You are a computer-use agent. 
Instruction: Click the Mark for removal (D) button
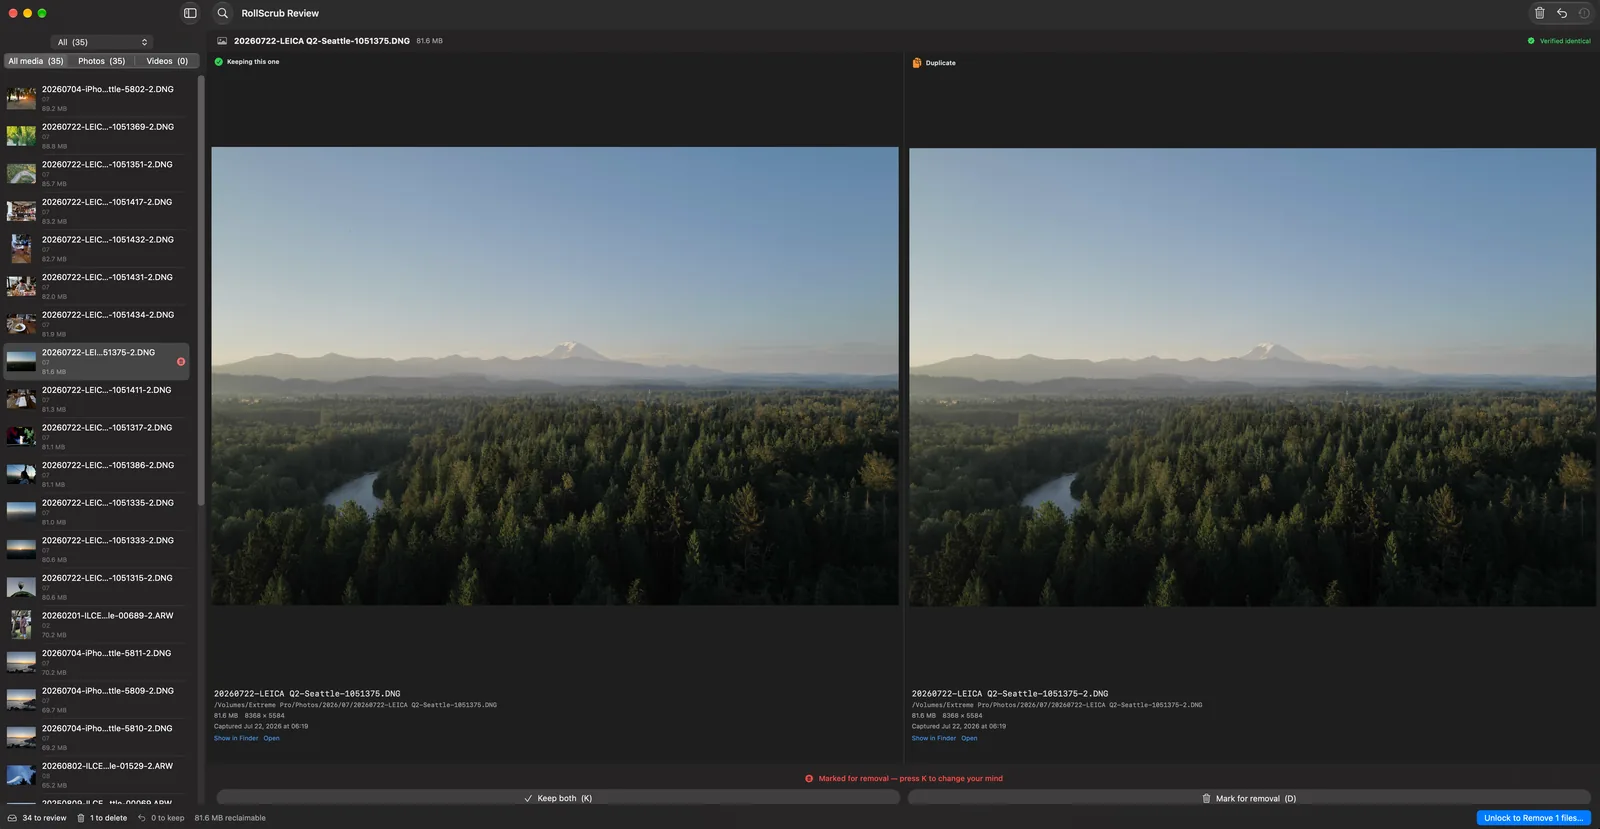click(1249, 798)
